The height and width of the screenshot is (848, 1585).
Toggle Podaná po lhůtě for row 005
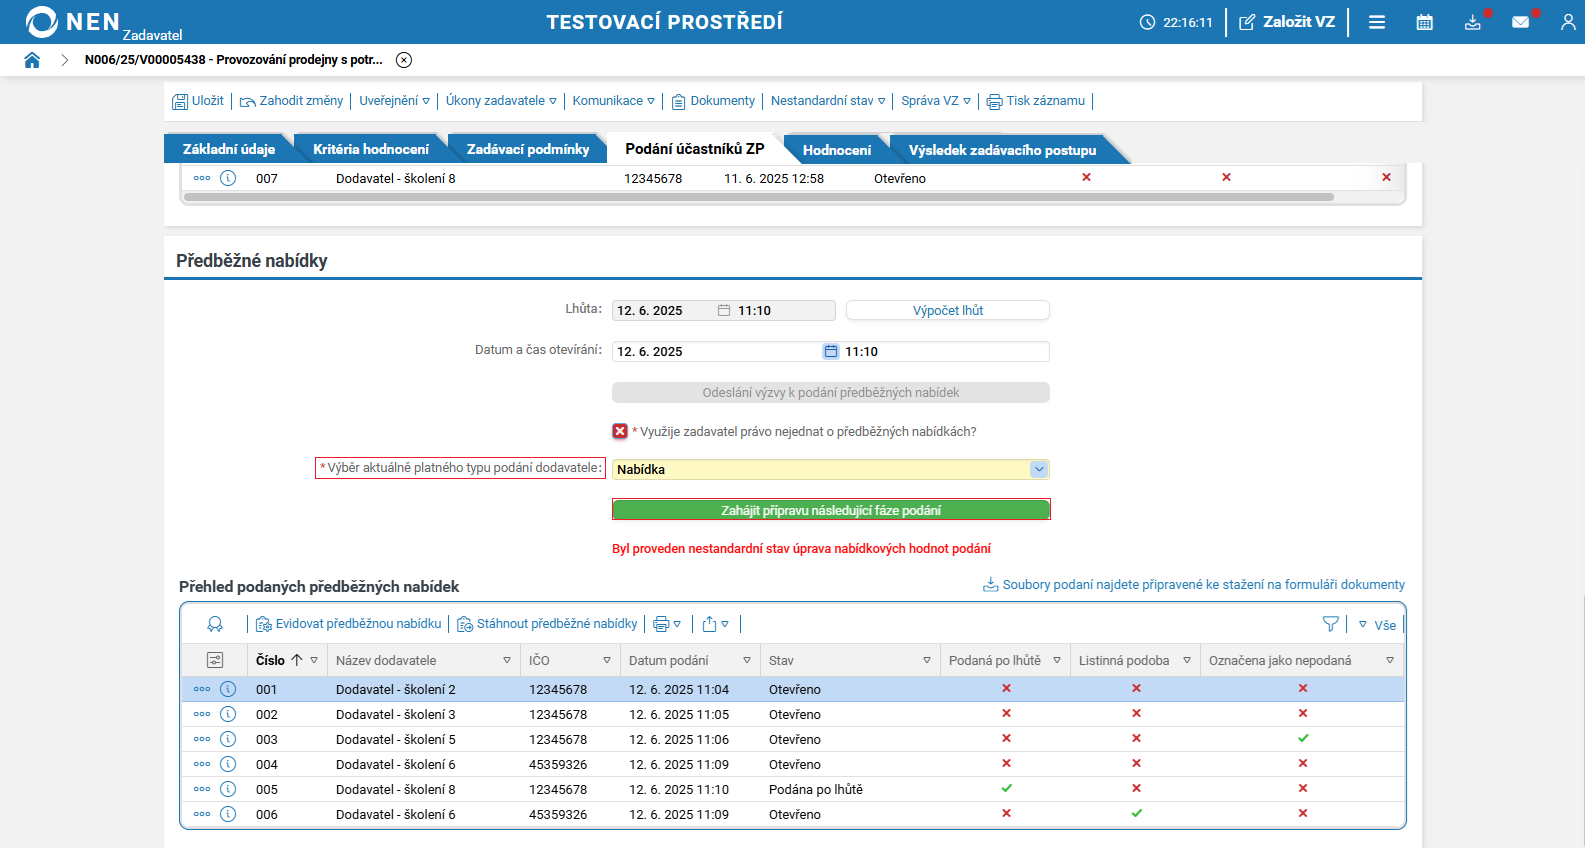1006,788
